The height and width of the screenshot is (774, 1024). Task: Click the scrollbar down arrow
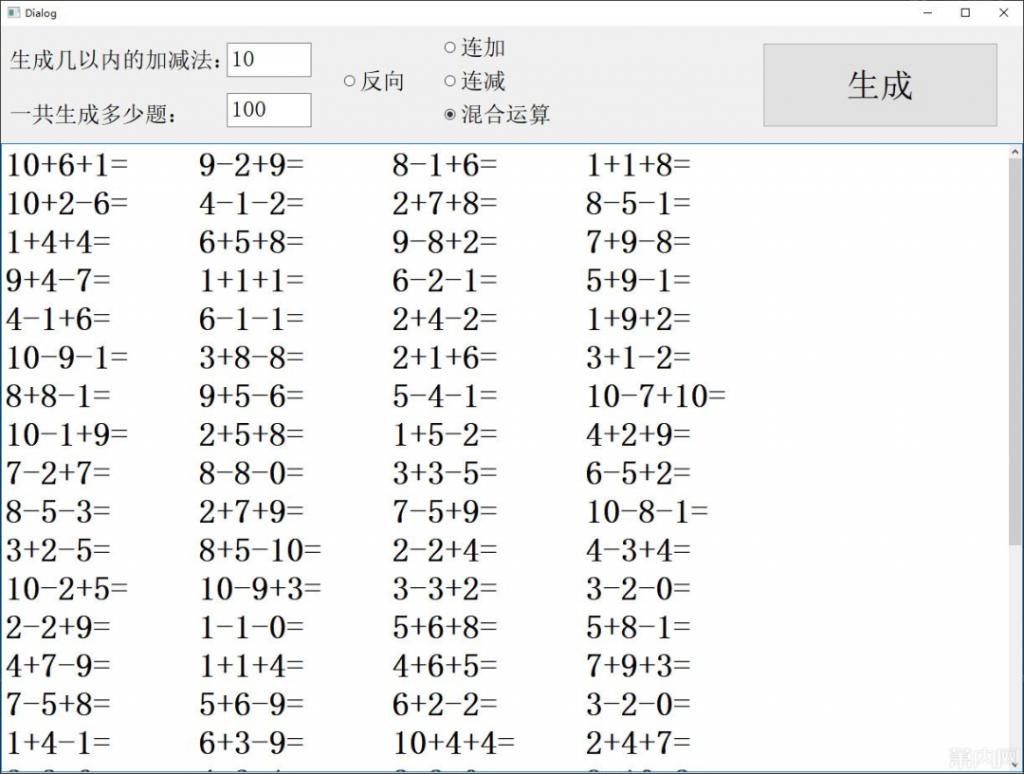[1014, 764]
